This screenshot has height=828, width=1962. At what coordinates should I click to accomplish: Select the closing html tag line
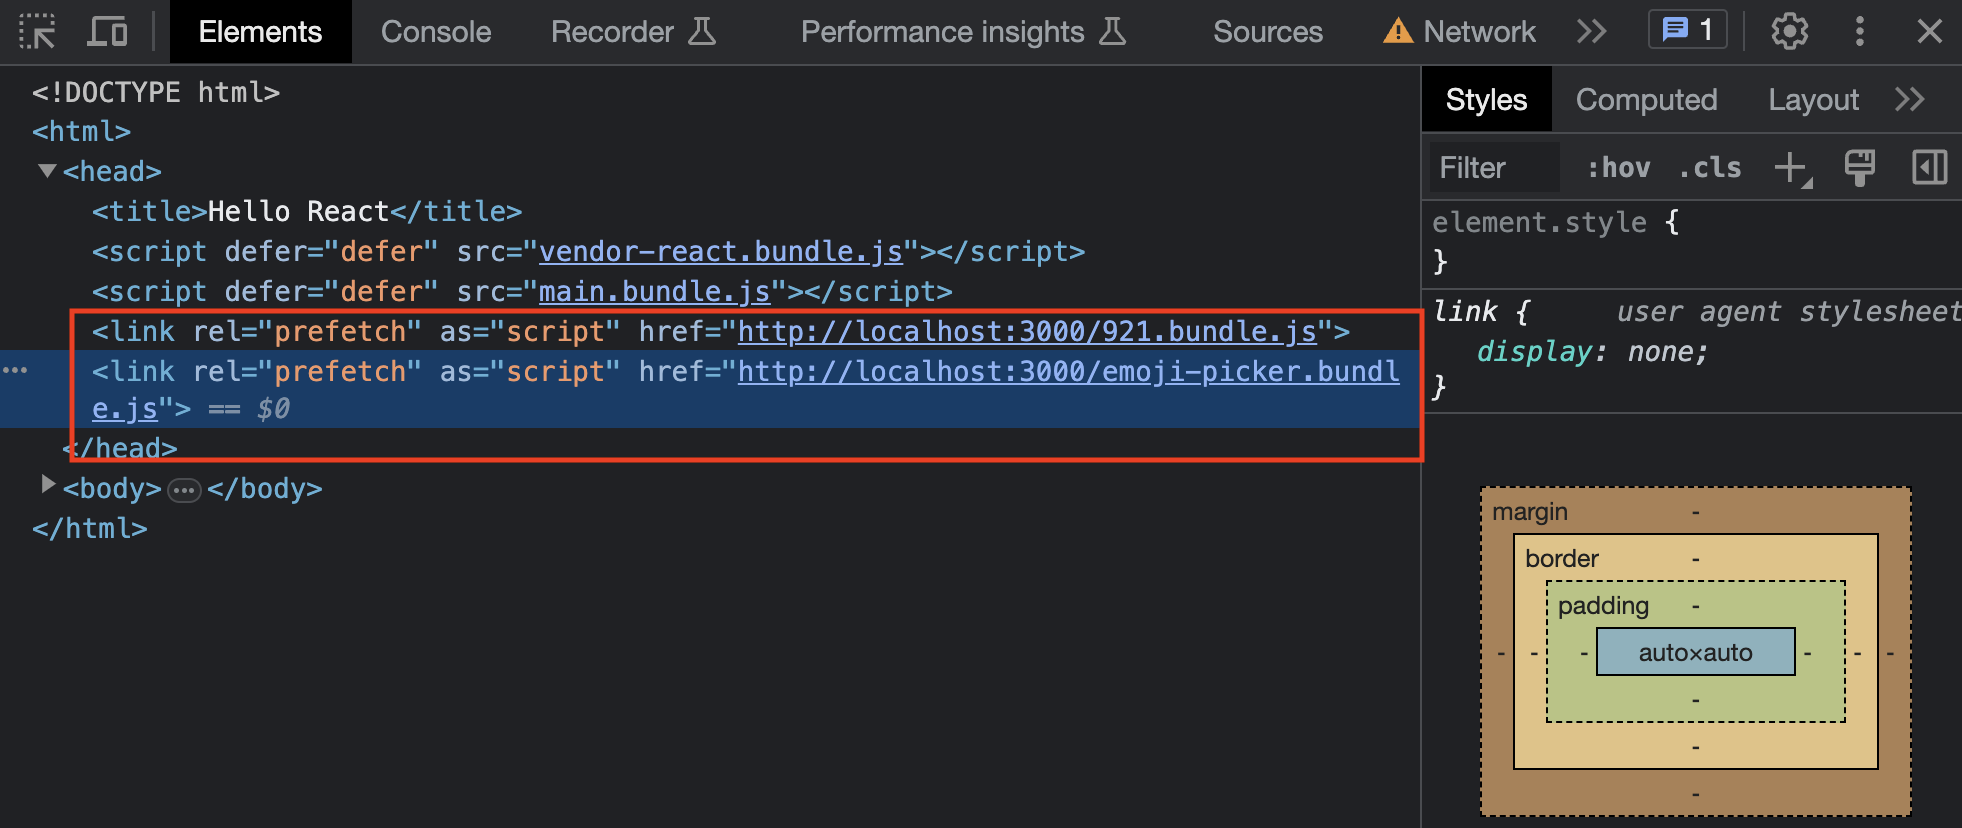[90, 528]
